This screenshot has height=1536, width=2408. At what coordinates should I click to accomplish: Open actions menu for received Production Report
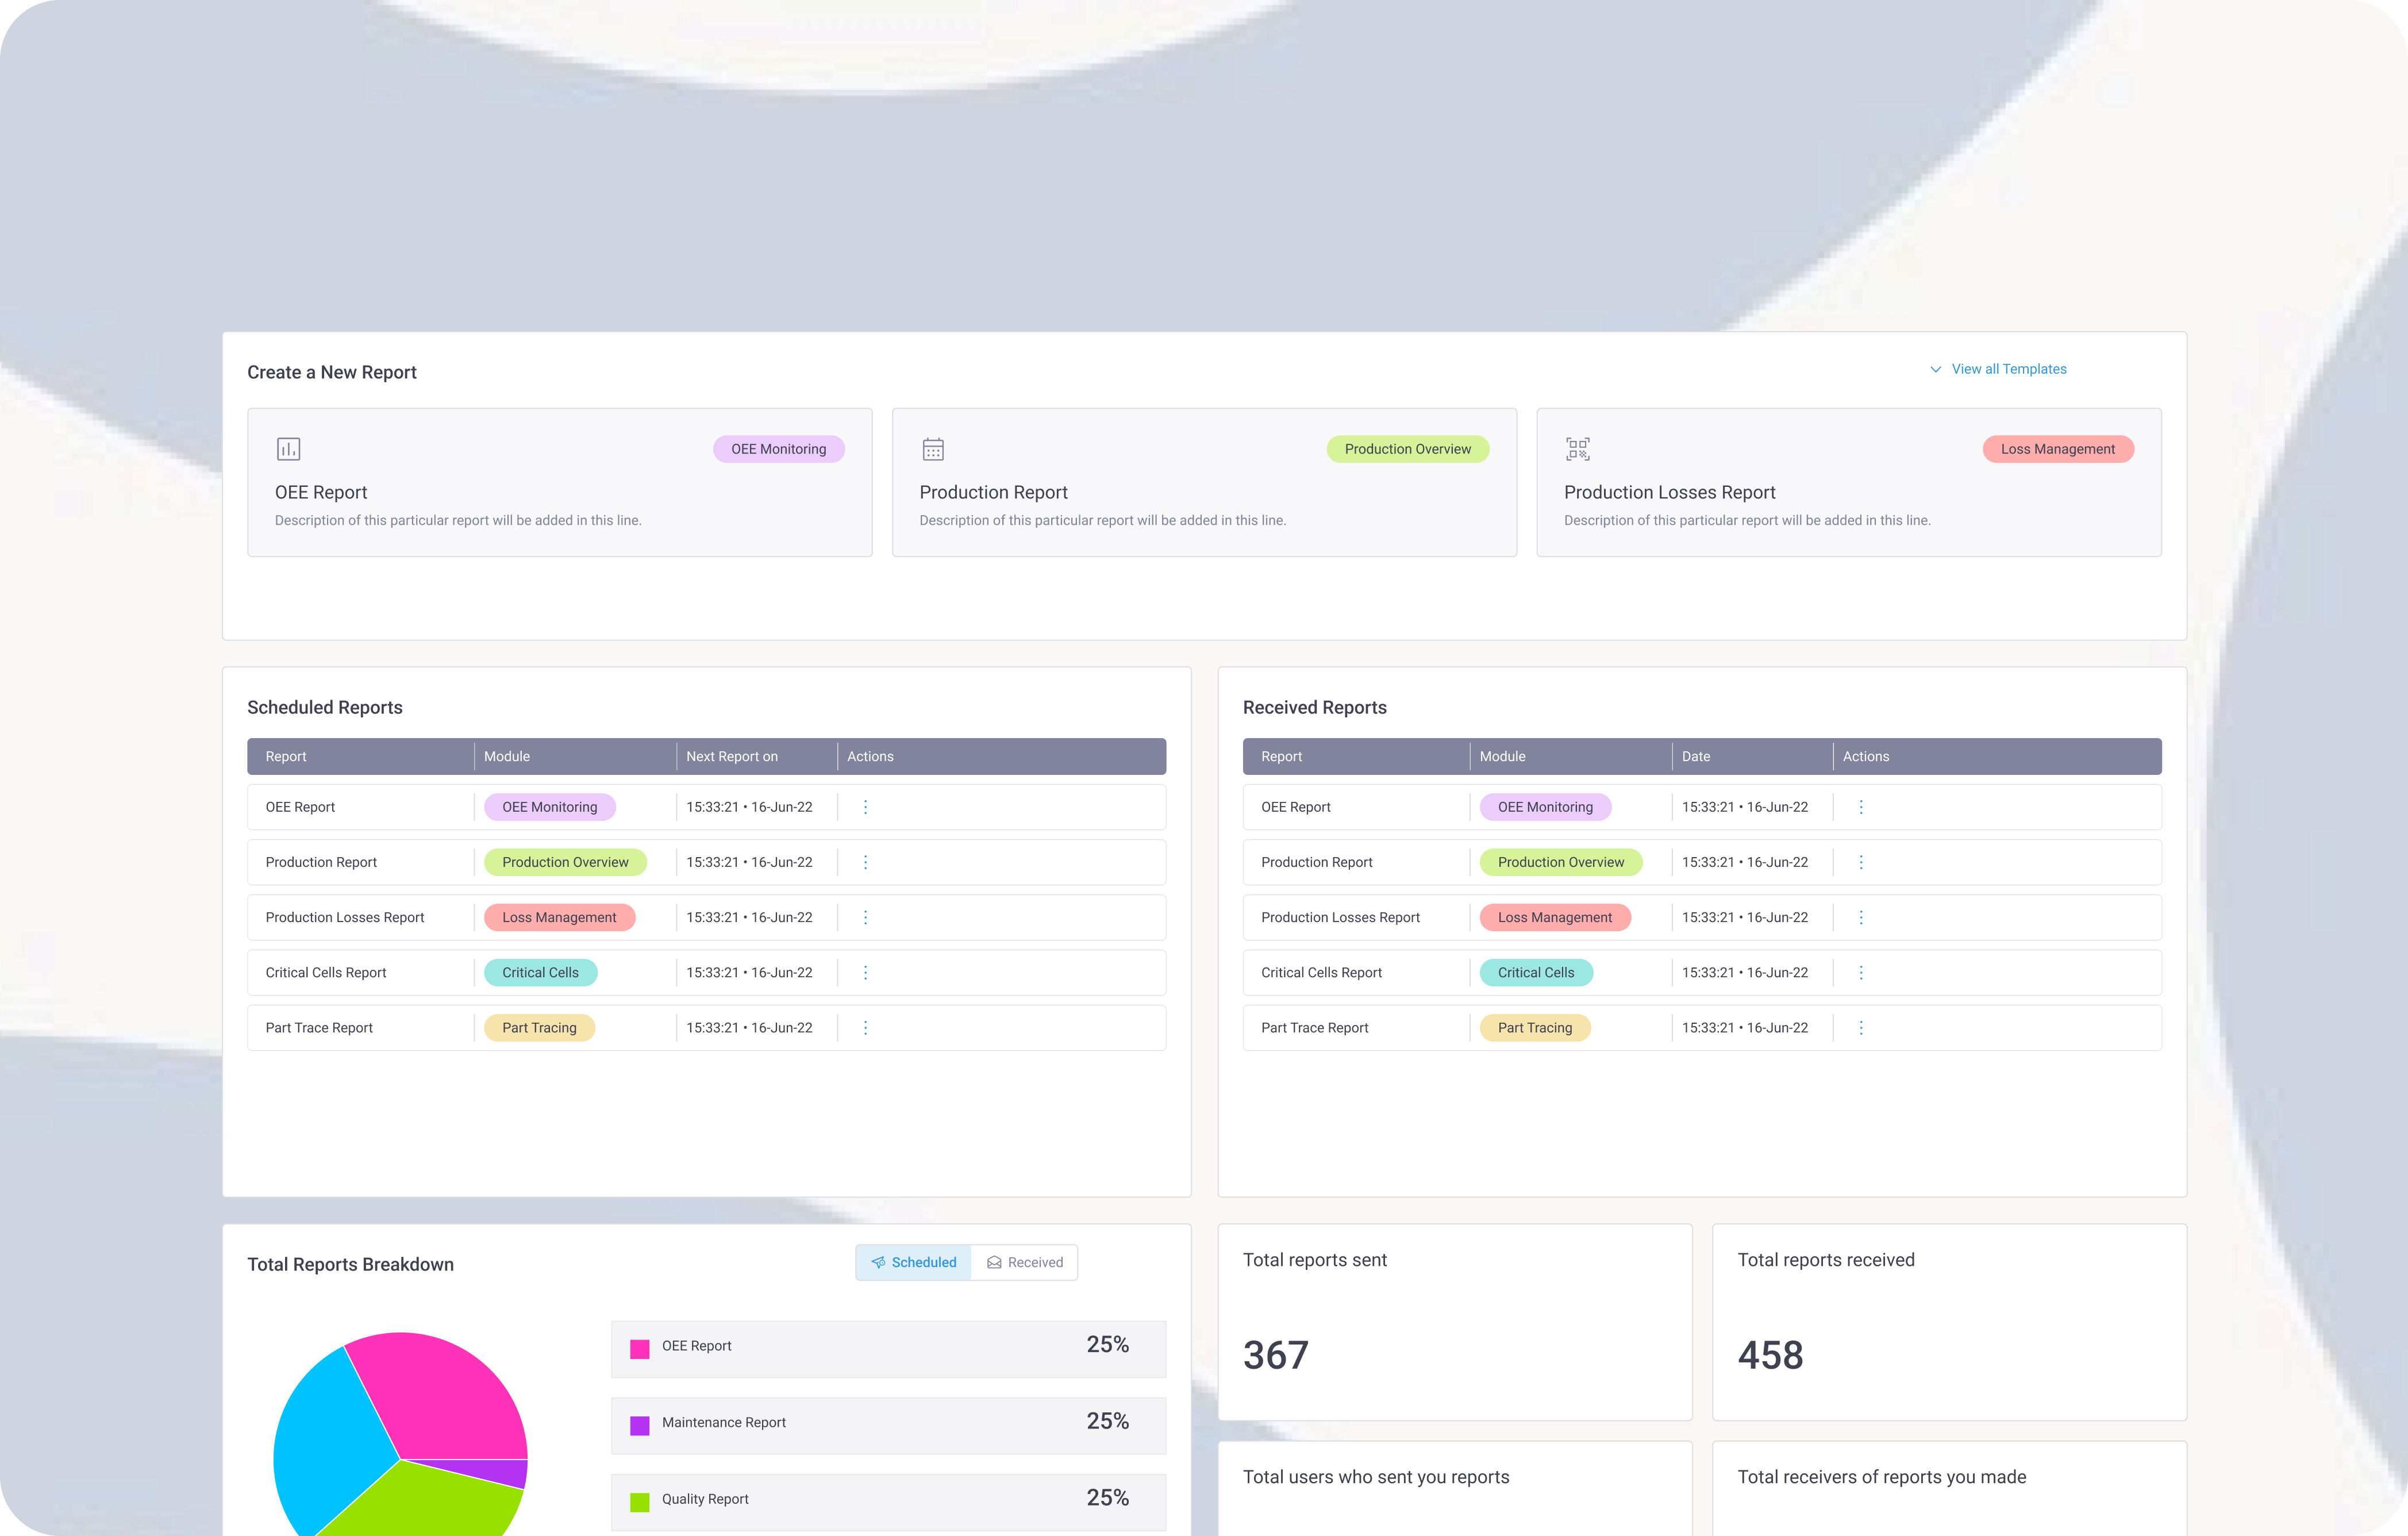1861,862
